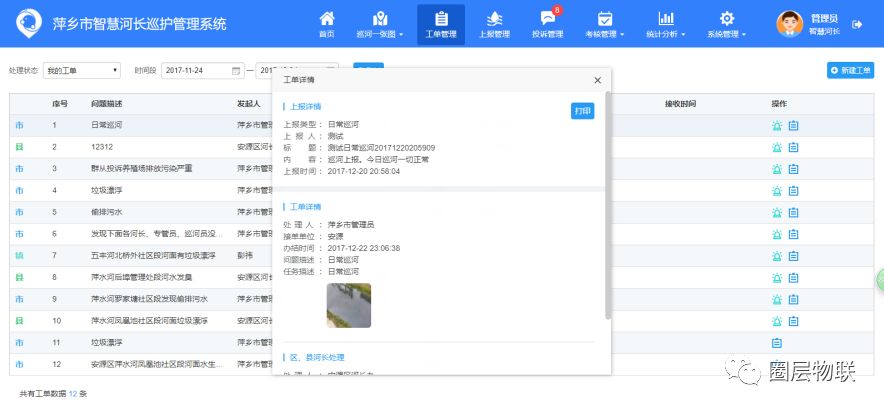
Task: Click the 萍水河后埠管理处段河水发臭 cell
Action: [x=142, y=277]
